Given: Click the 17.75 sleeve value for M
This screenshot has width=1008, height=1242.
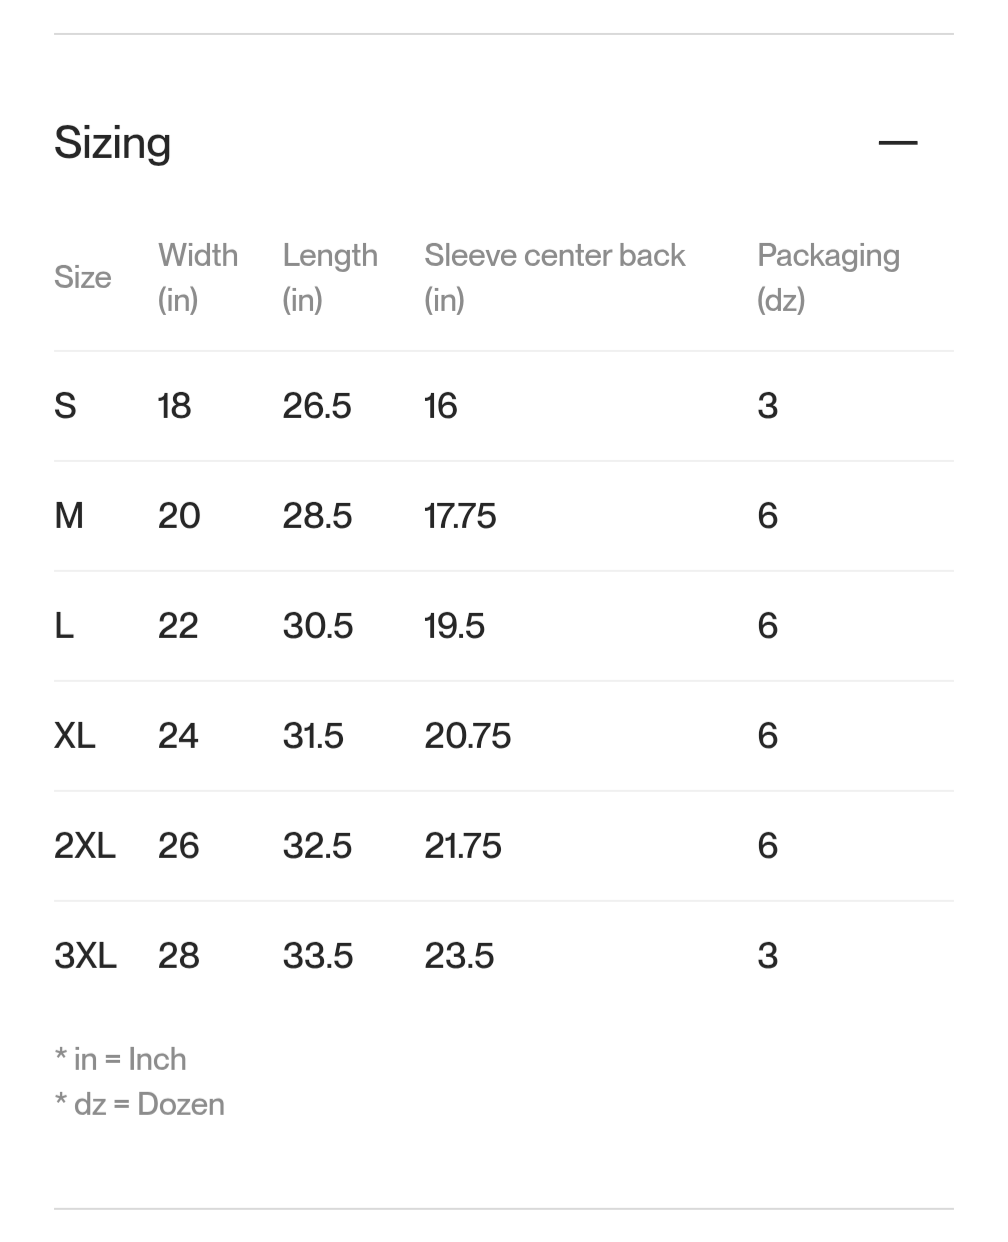Looking at the screenshot, I should coord(460,516).
